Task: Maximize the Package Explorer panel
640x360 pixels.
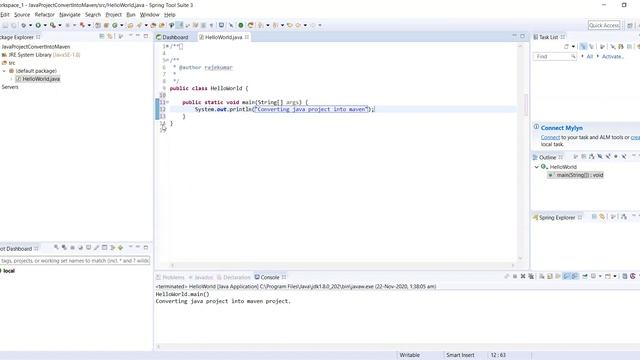Action: pyautogui.click(x=146, y=36)
